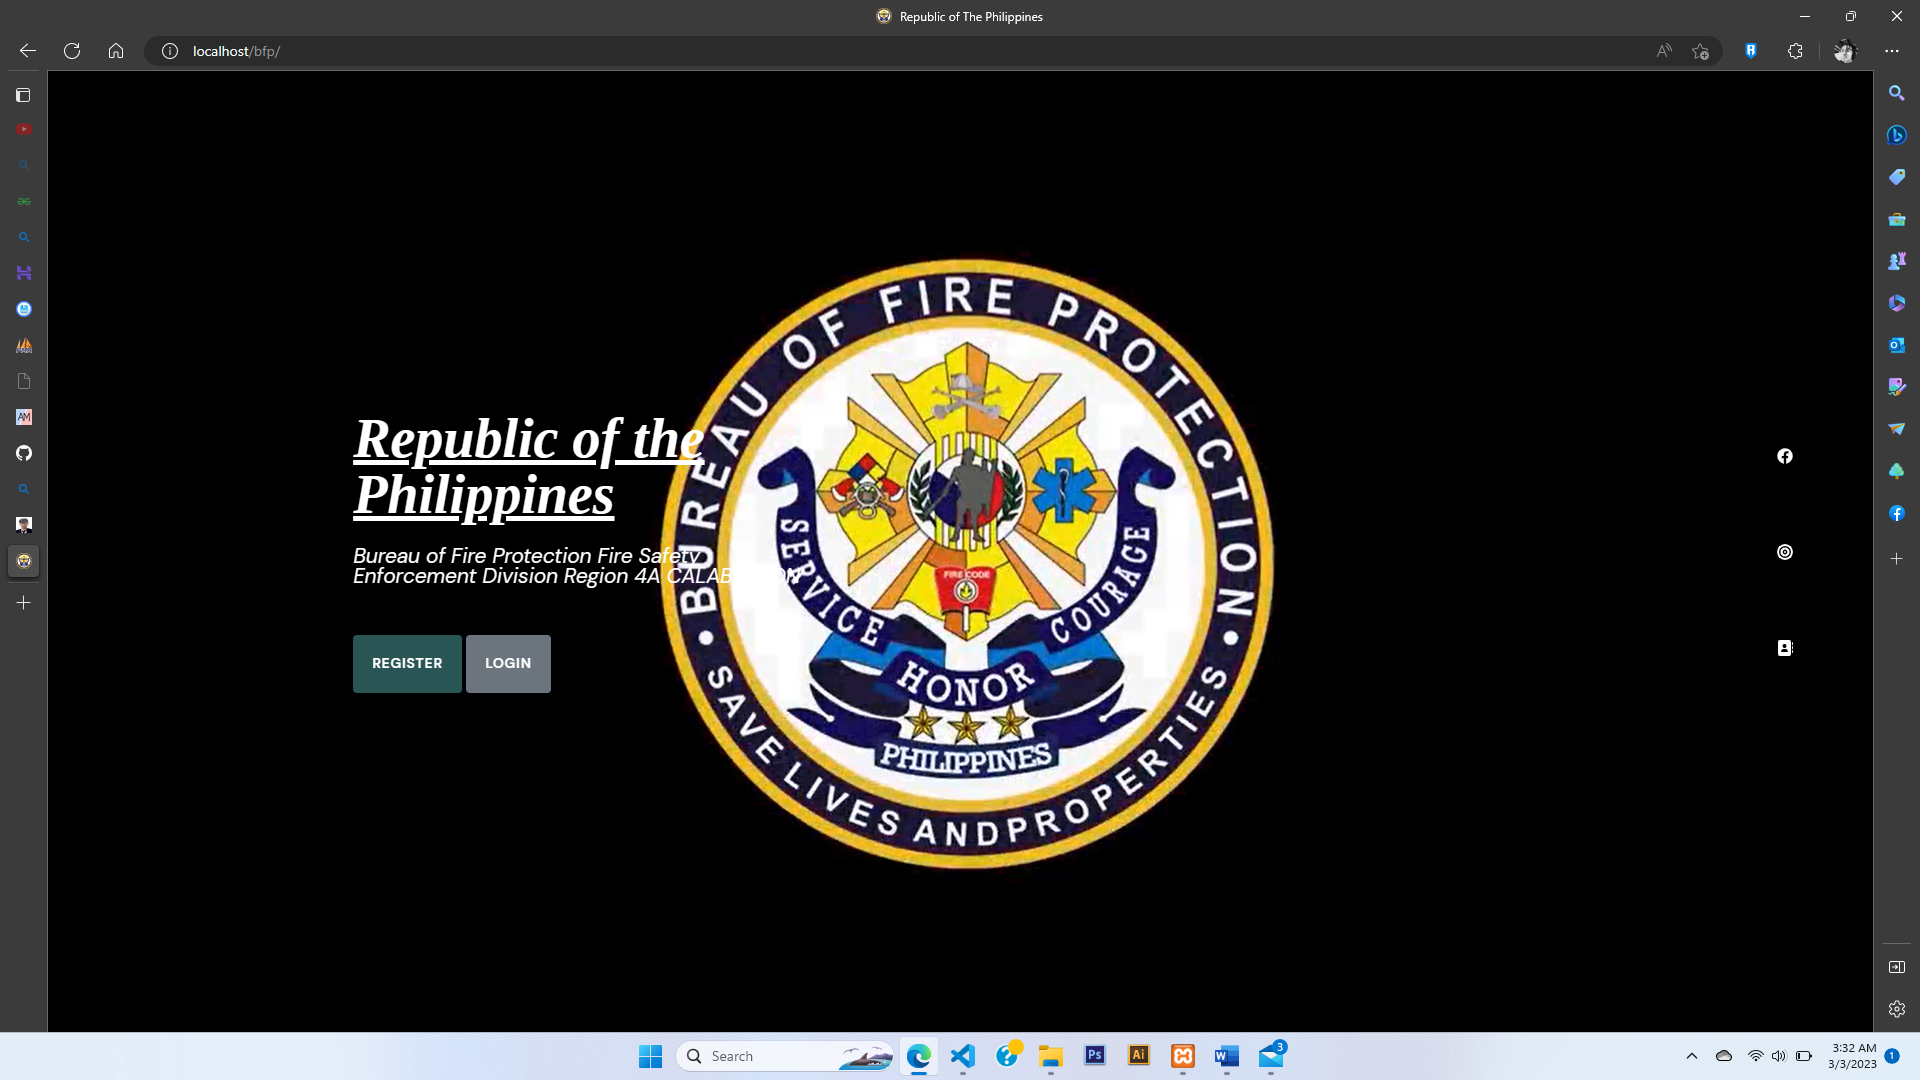Screen dimensions: 1920x1080
Task: Open the sidebar search magnifier icon
Action: click(x=1897, y=93)
